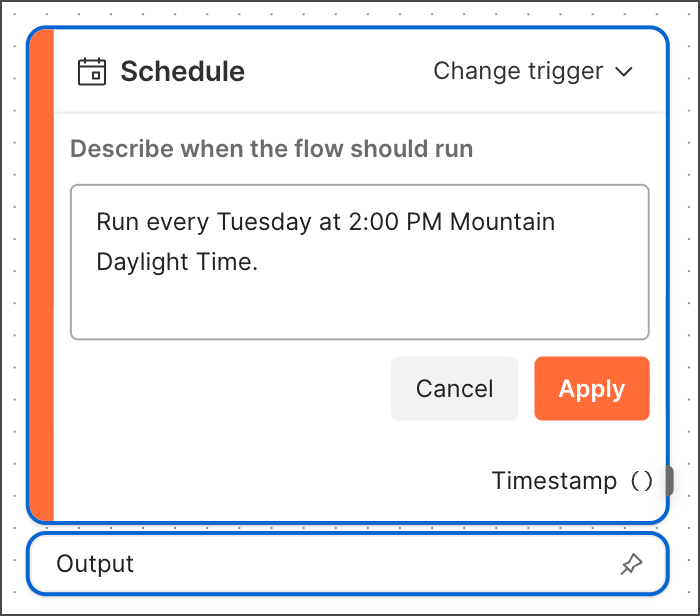Viewport: 700px width, 616px height.
Task: Select the Schedule title text
Action: pos(182,72)
